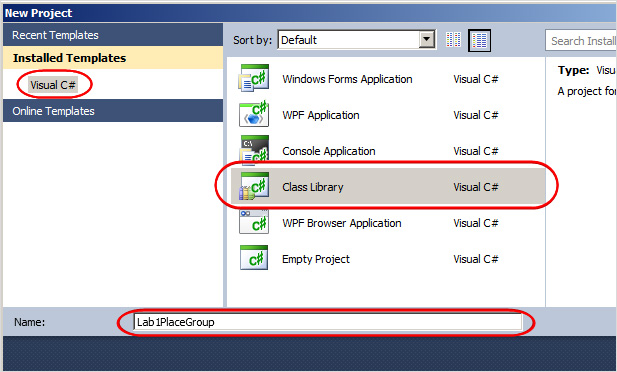Click the Sort by Default combo box
This screenshot has height=372, width=617.
click(357, 40)
